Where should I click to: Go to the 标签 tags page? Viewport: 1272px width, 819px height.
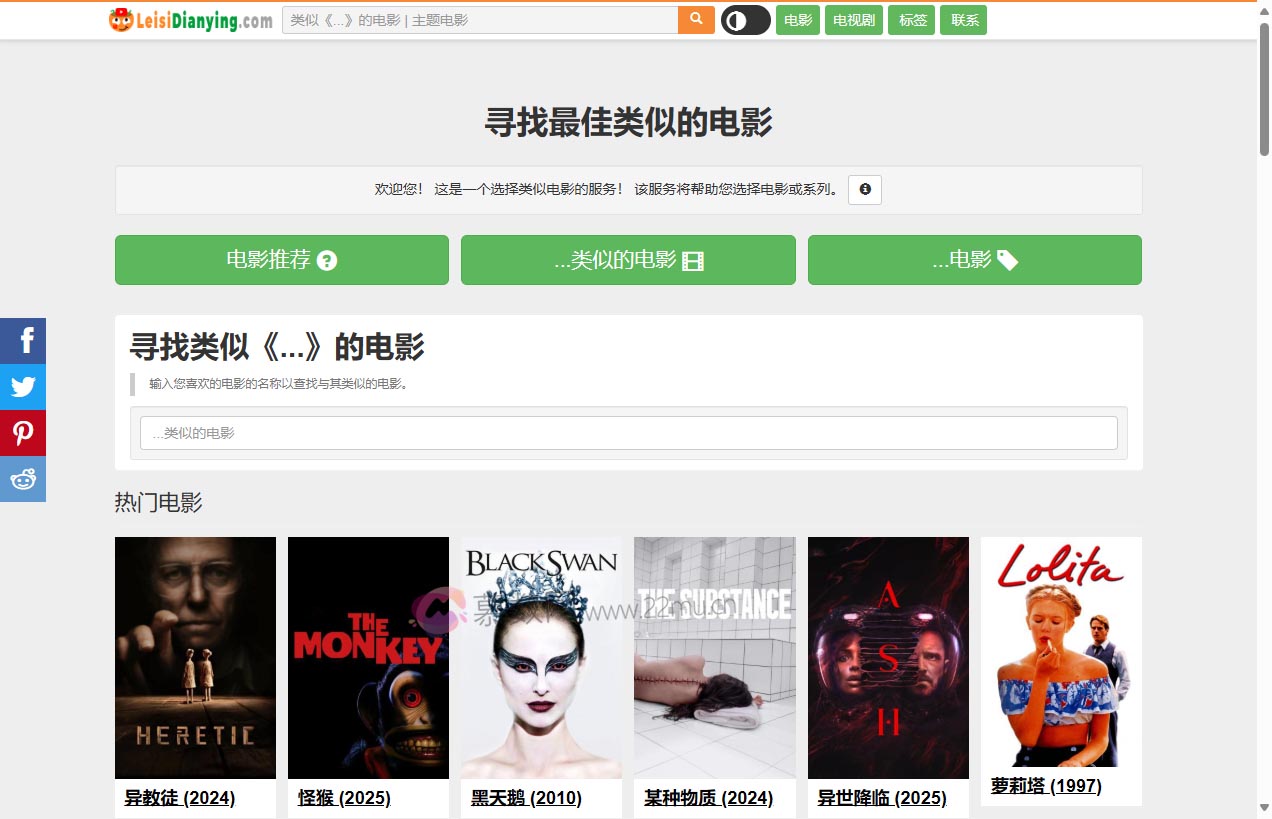pos(911,20)
